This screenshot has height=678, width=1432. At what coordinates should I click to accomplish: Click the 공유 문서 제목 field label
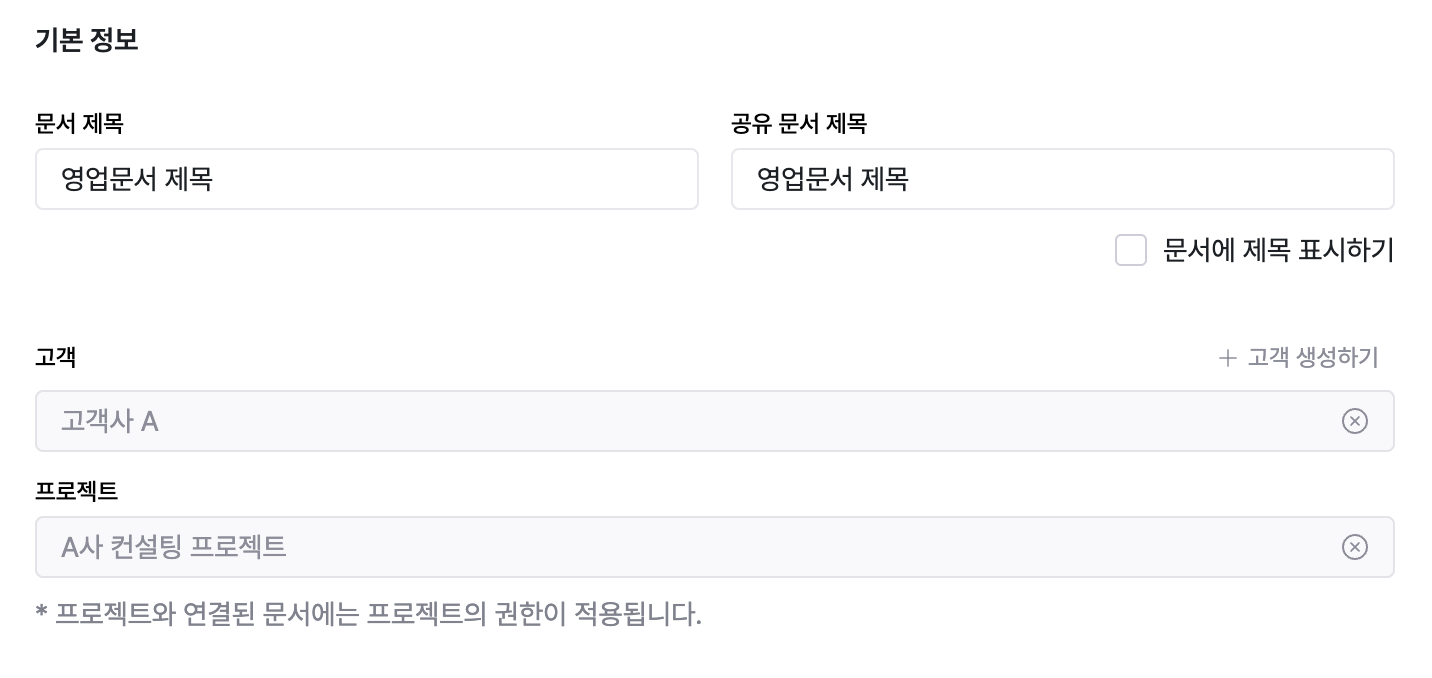coord(798,124)
